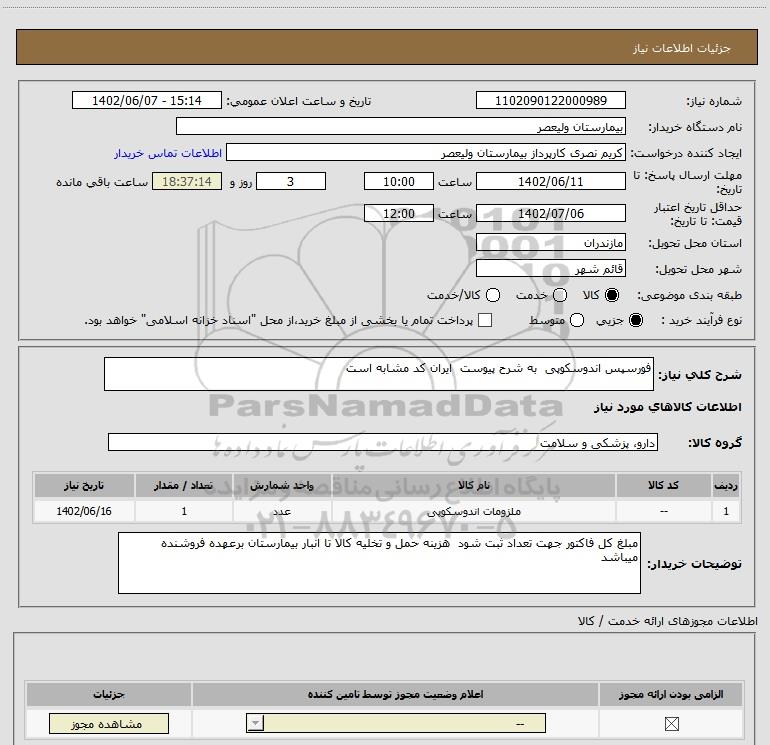Select the کالا radio button

point(612,295)
